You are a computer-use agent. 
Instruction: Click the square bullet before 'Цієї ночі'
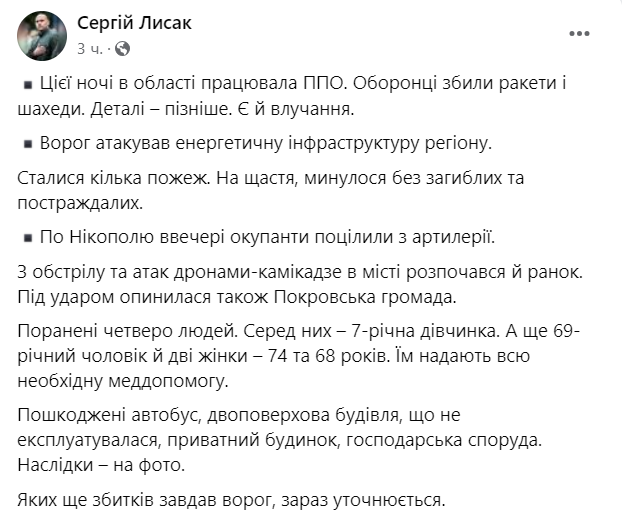coord(26,87)
